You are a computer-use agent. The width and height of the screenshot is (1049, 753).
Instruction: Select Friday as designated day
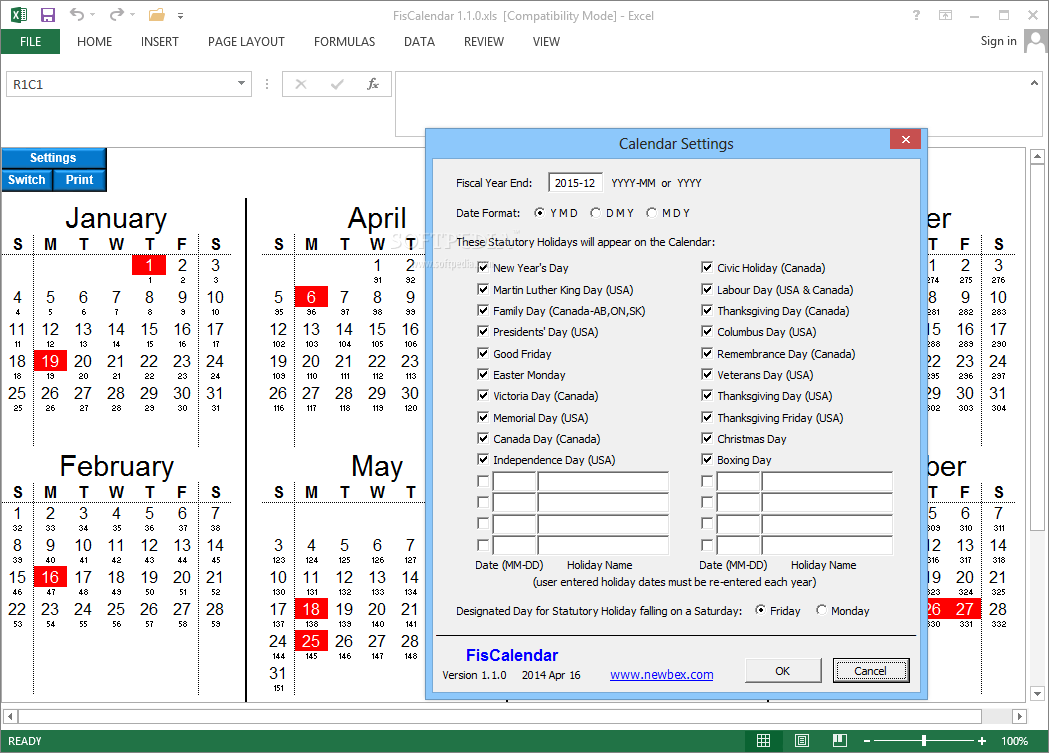tap(760, 610)
